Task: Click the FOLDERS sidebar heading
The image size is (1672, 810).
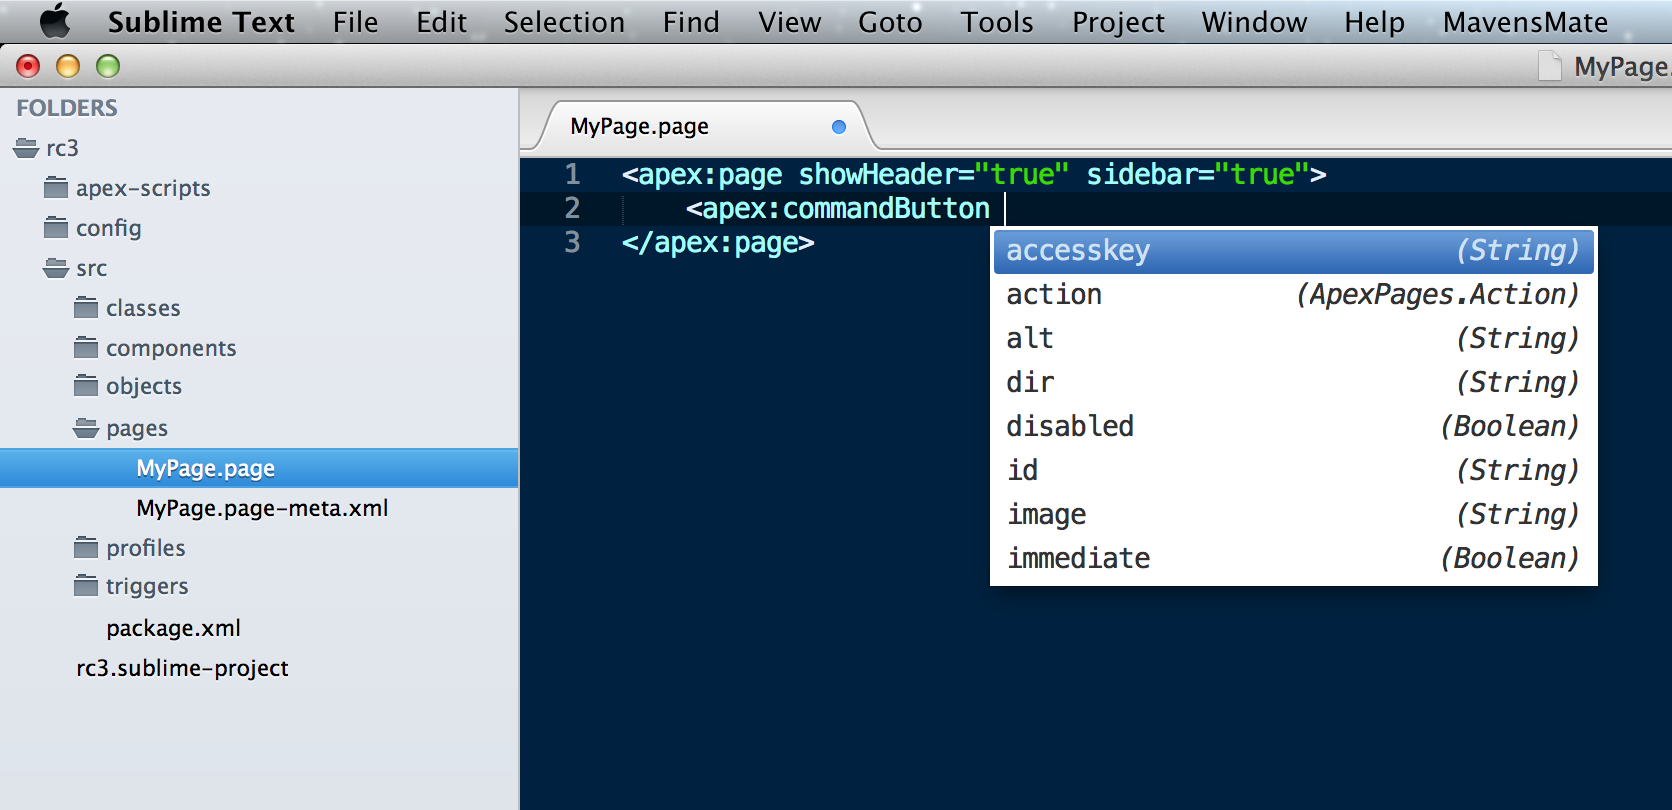Action: tap(67, 108)
